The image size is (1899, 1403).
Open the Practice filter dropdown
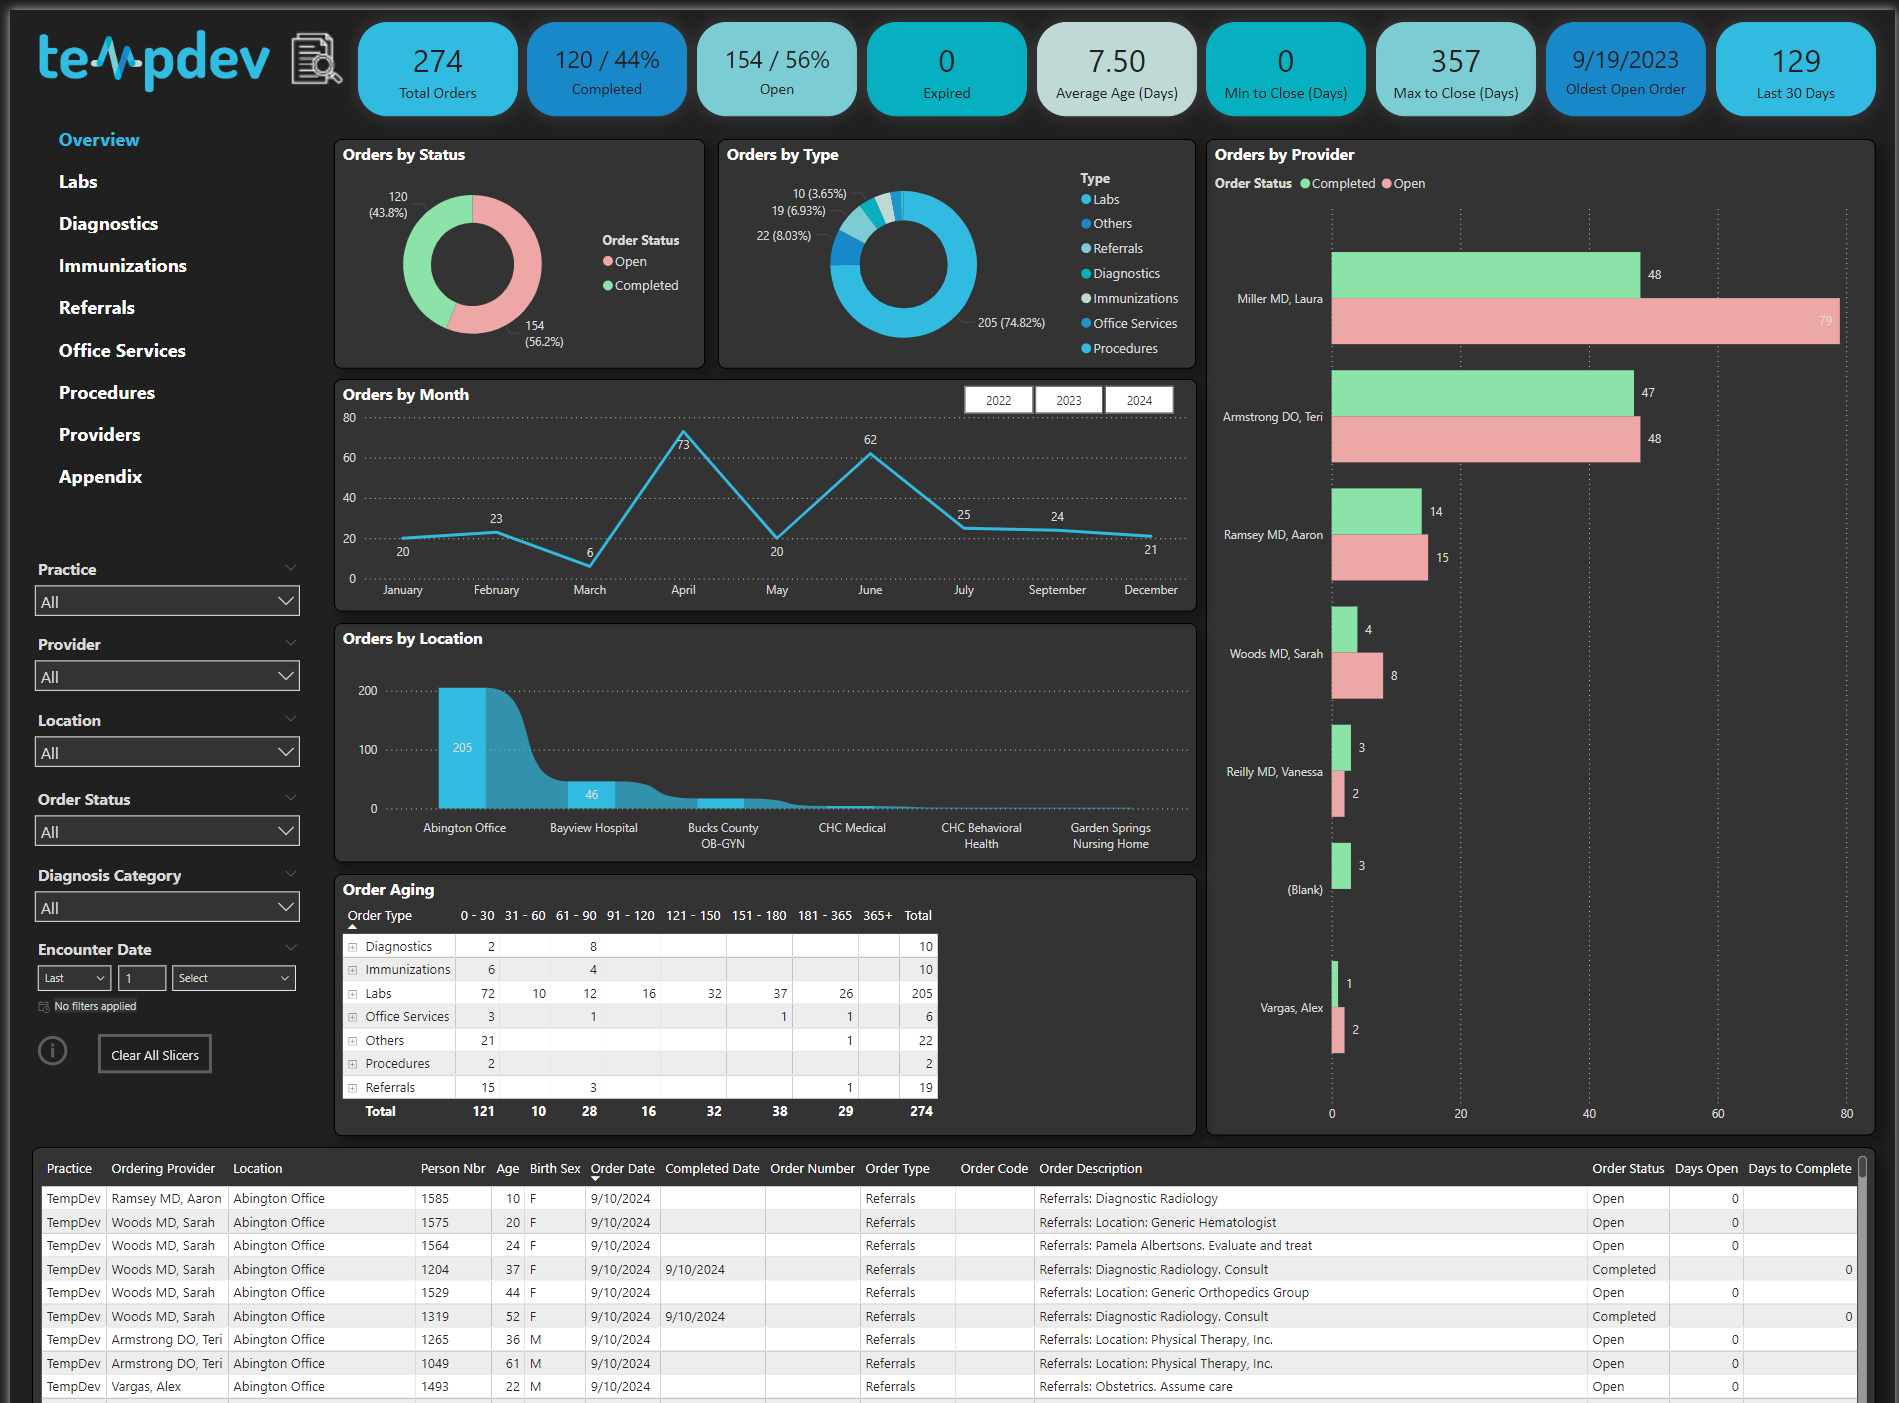167,600
